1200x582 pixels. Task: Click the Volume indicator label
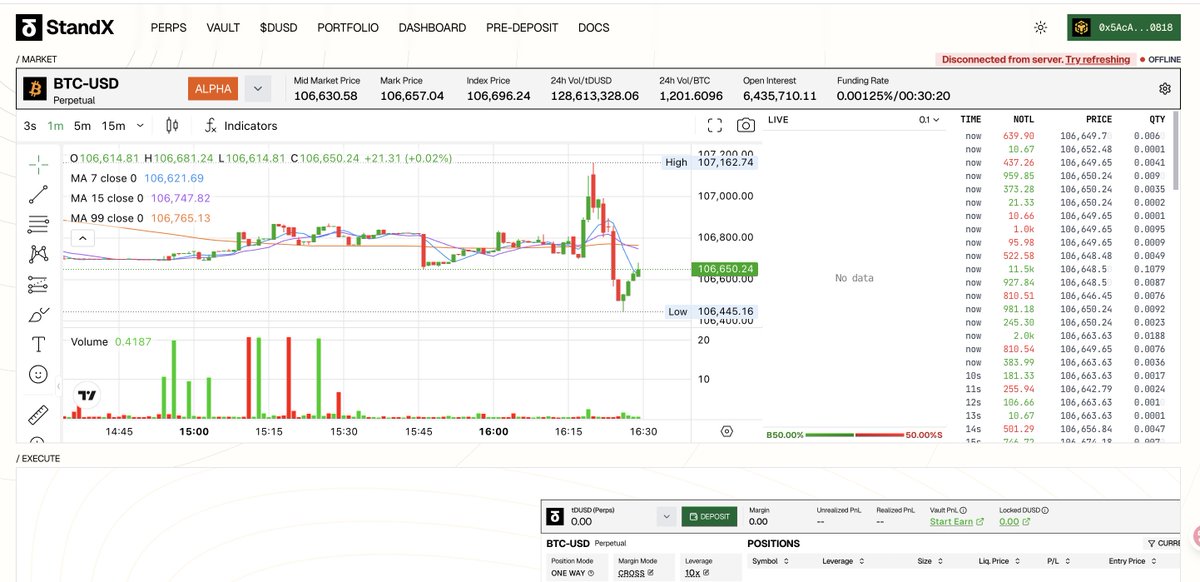pos(89,342)
